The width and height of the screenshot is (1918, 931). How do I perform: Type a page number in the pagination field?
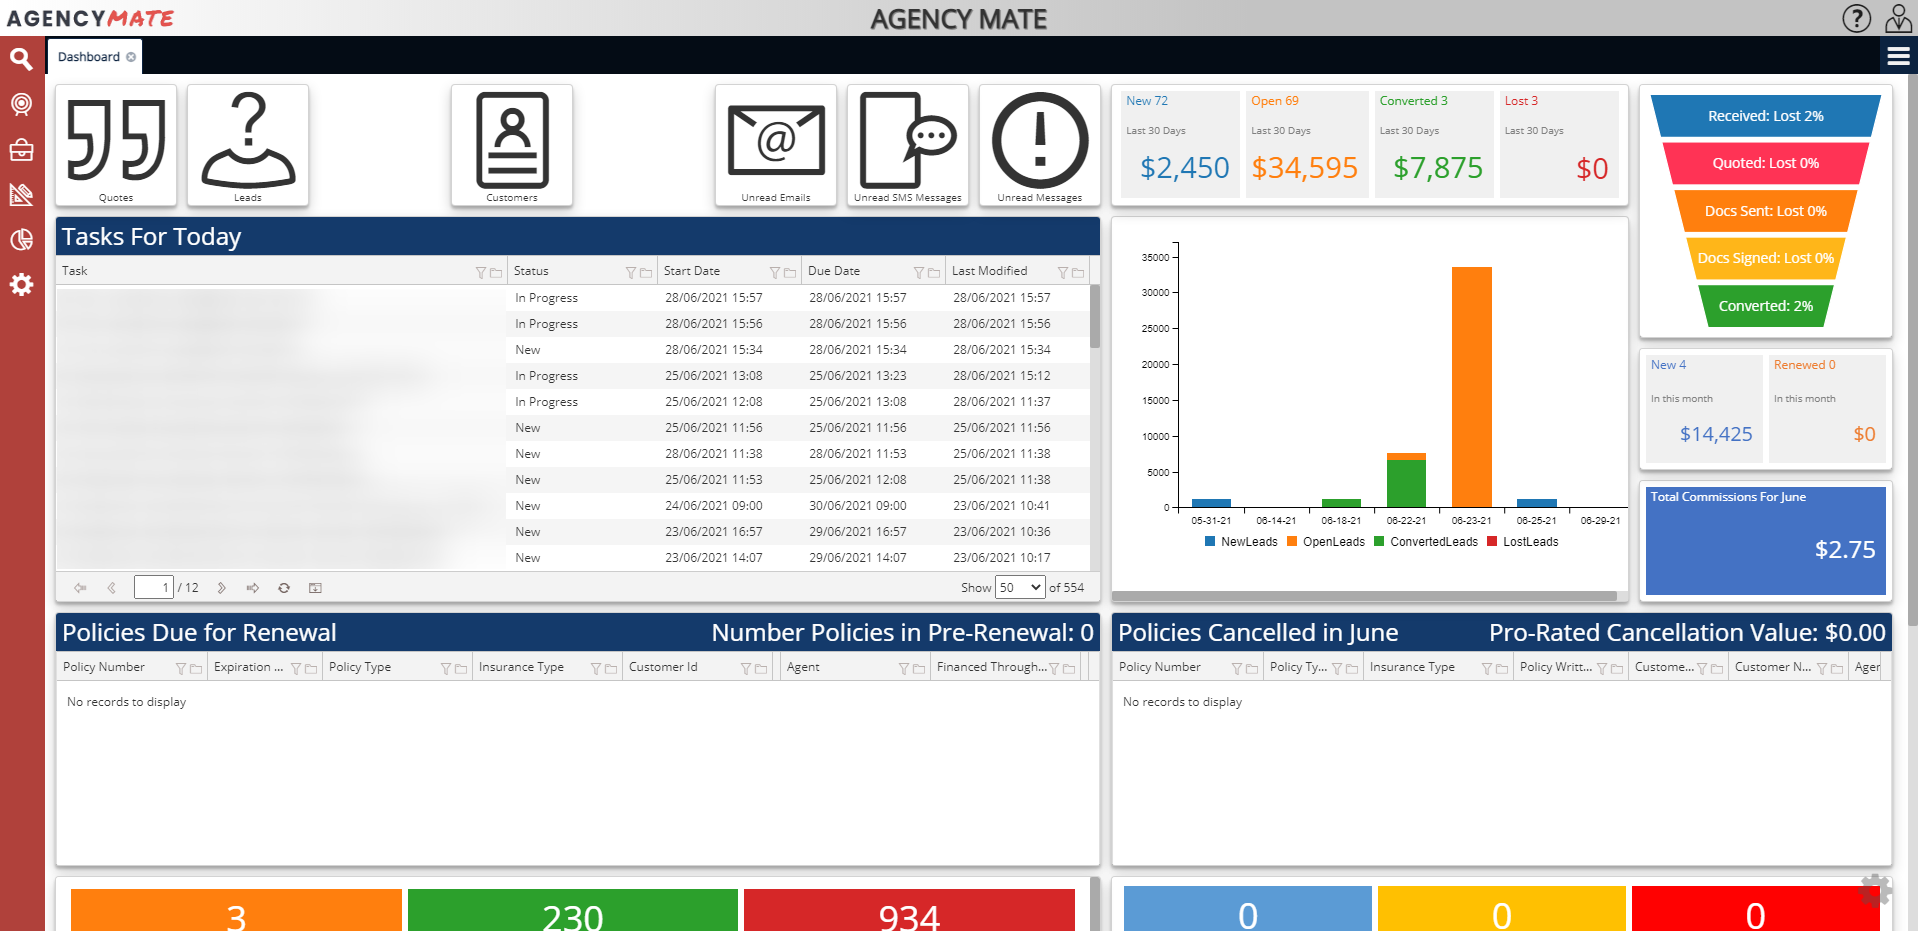154,587
